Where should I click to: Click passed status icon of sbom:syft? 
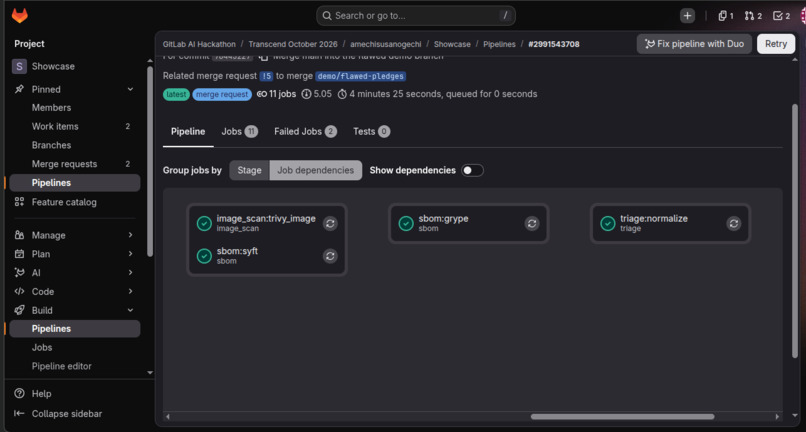pyautogui.click(x=204, y=256)
